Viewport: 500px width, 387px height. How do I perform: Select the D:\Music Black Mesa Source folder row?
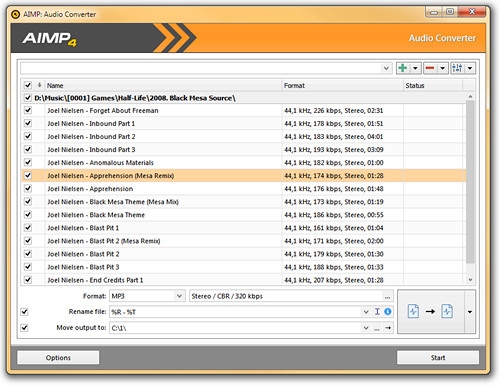(x=243, y=98)
